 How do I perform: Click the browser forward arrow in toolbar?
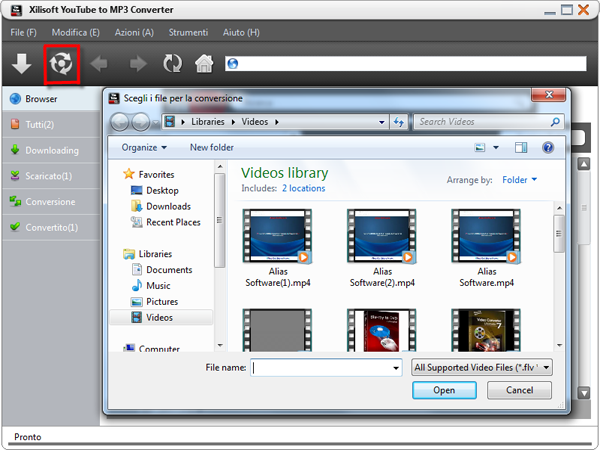tap(138, 64)
